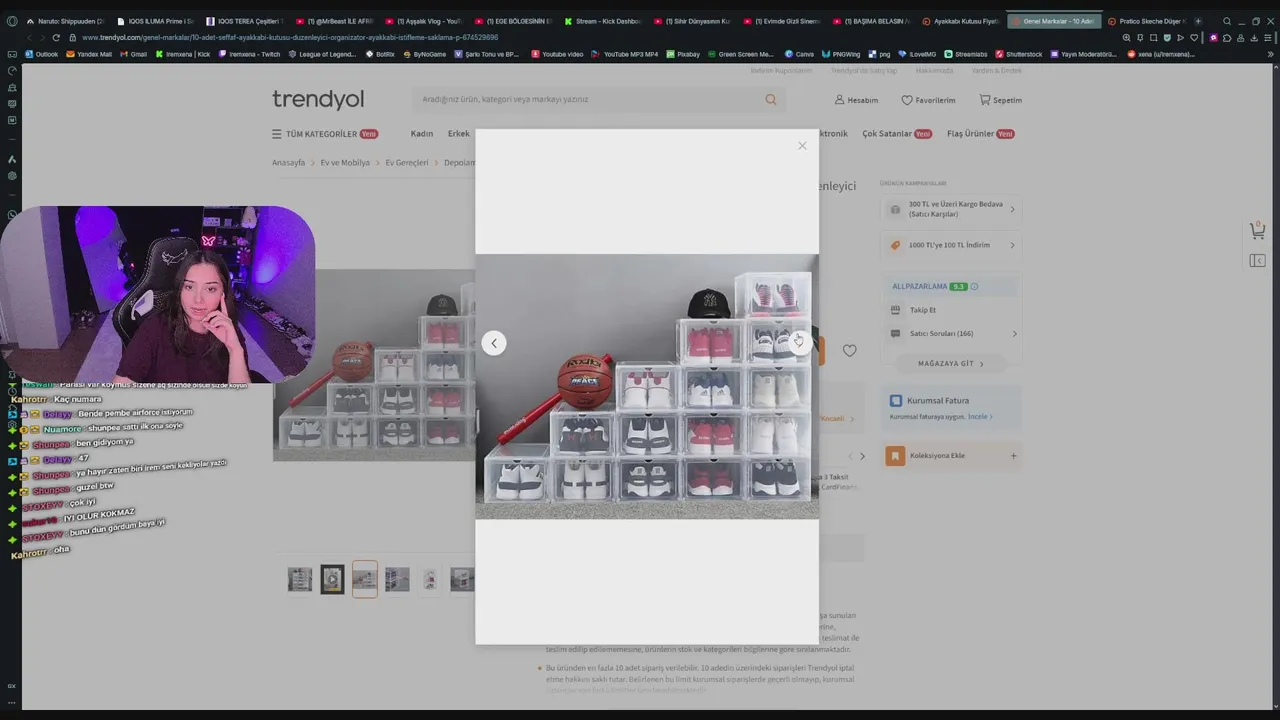Play the video thumbnail

332,579
